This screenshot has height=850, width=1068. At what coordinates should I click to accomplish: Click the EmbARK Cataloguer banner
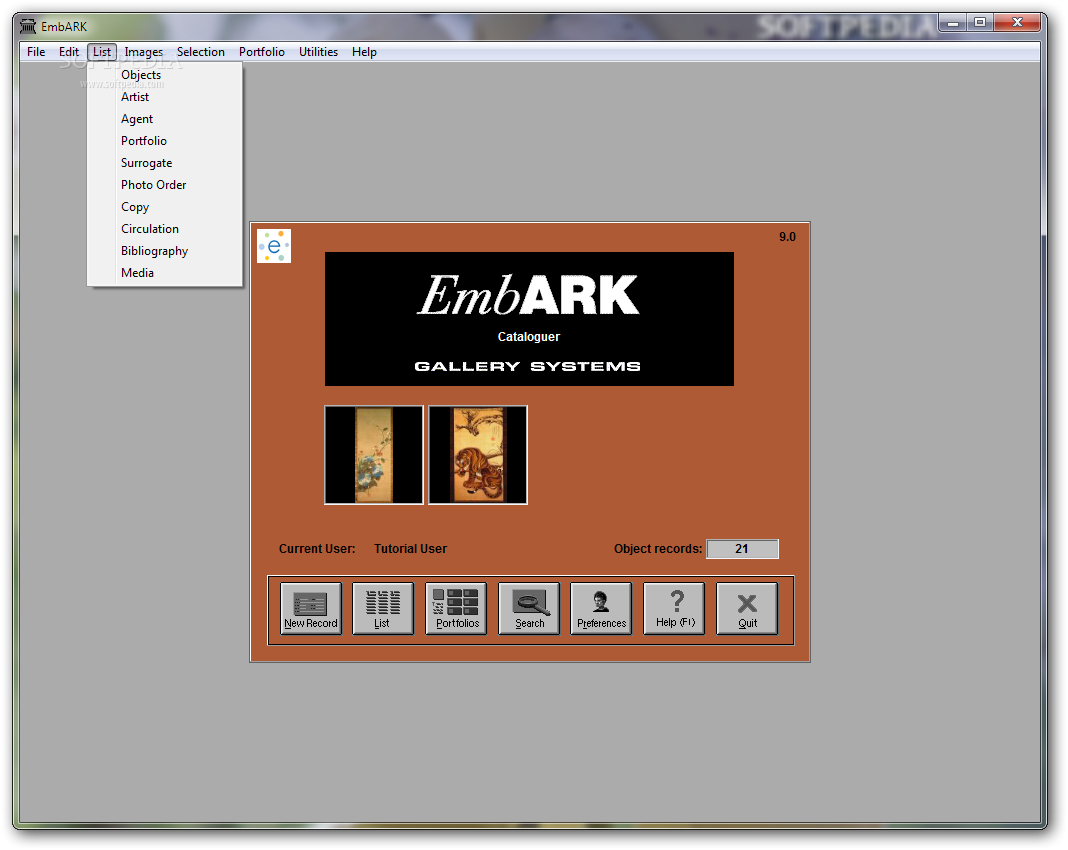pyautogui.click(x=529, y=319)
